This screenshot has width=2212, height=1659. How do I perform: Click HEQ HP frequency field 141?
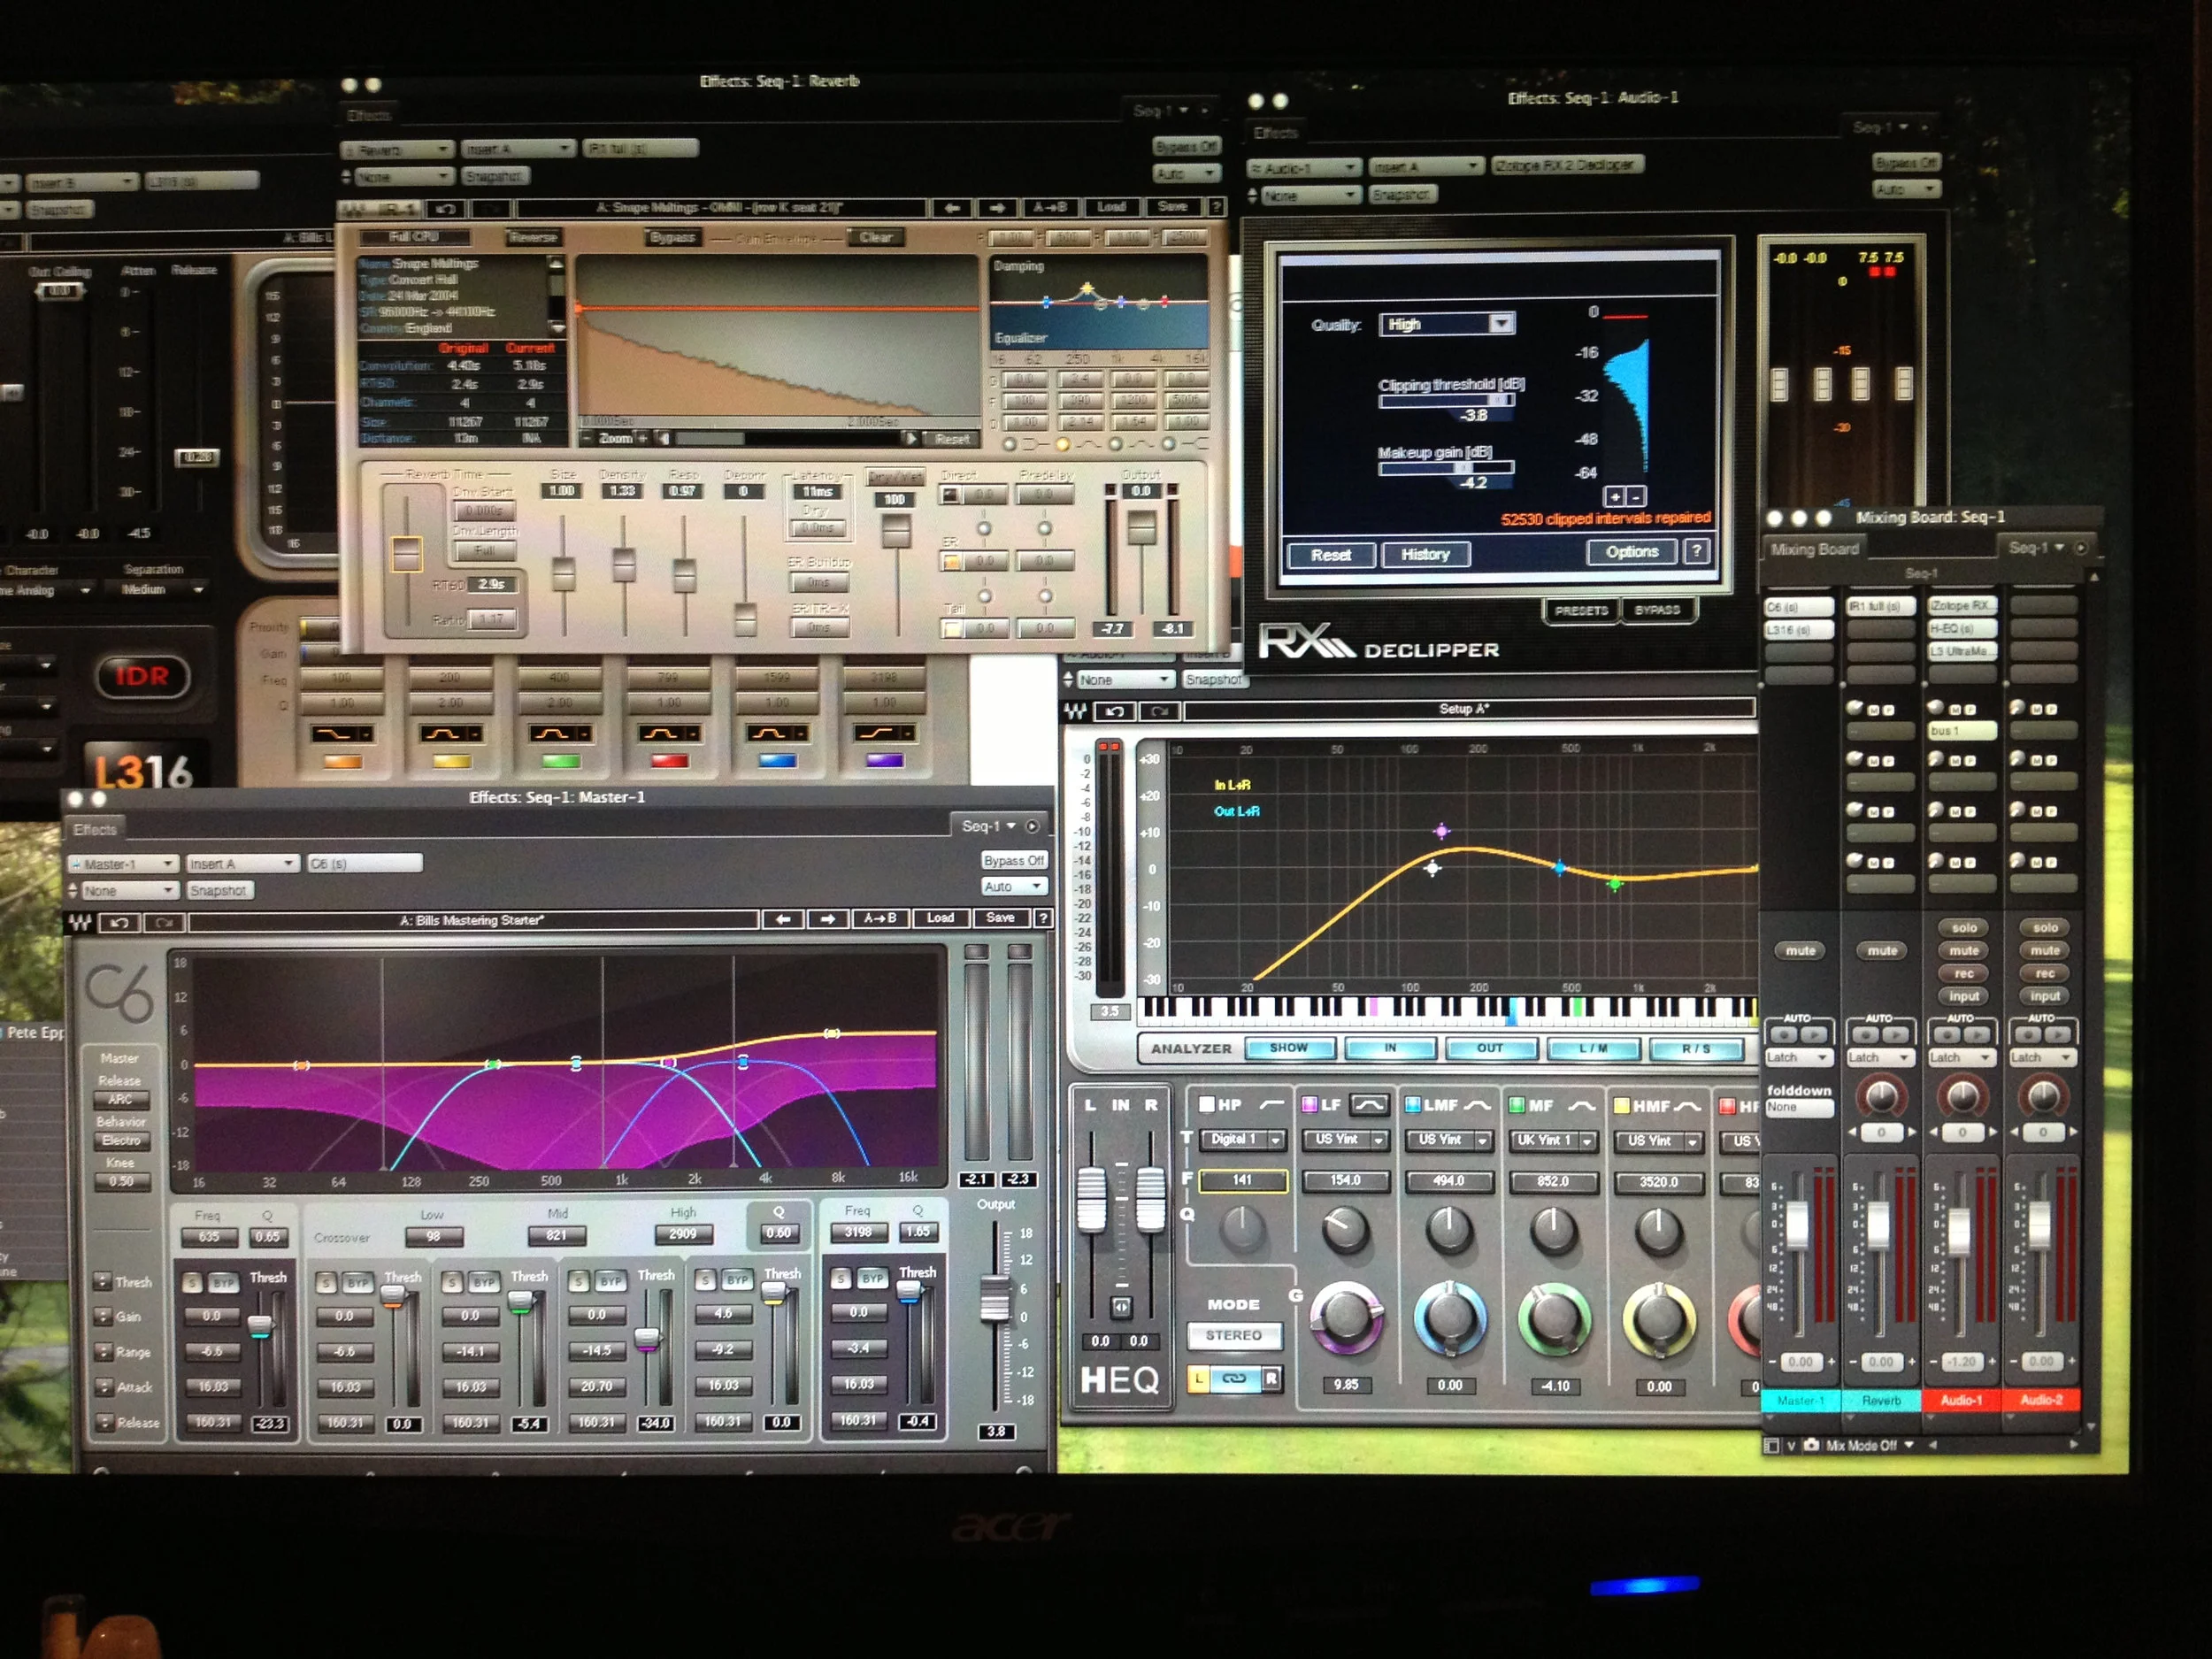coord(1242,1181)
